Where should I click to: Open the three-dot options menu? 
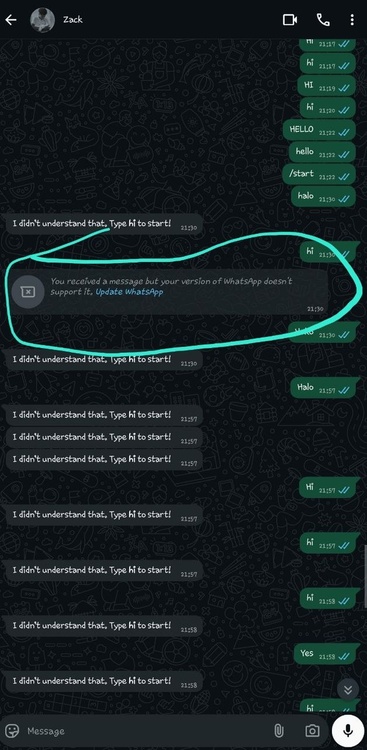pos(352,20)
